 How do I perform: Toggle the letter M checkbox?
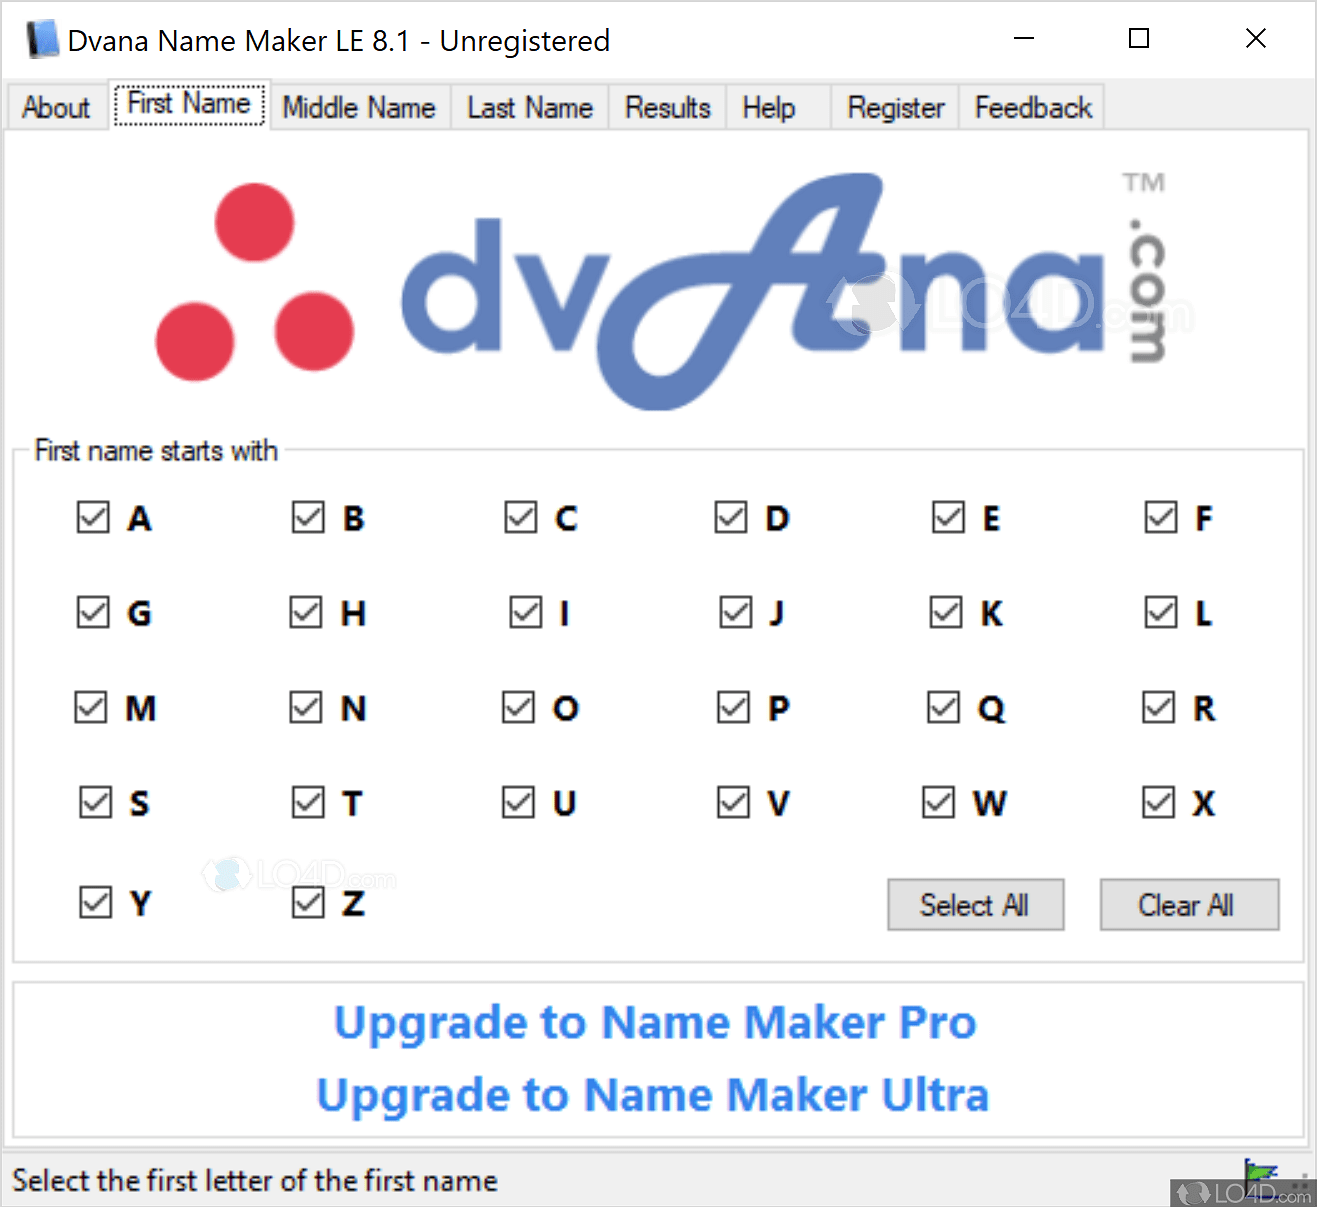click(91, 707)
